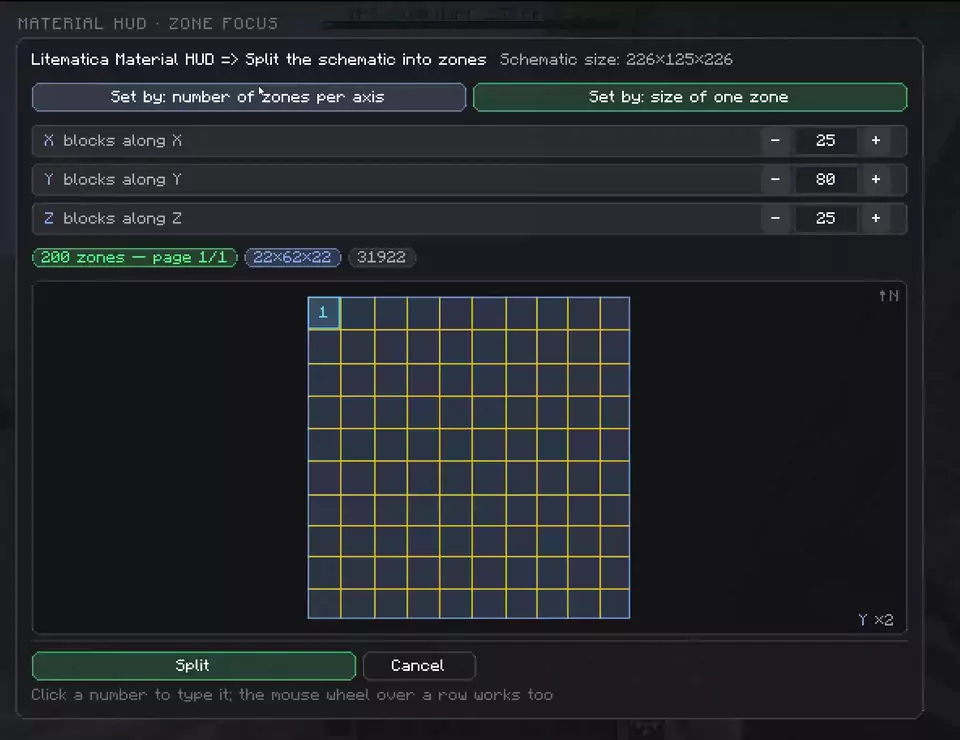Click the Y blocks value field showing 80

(825, 179)
